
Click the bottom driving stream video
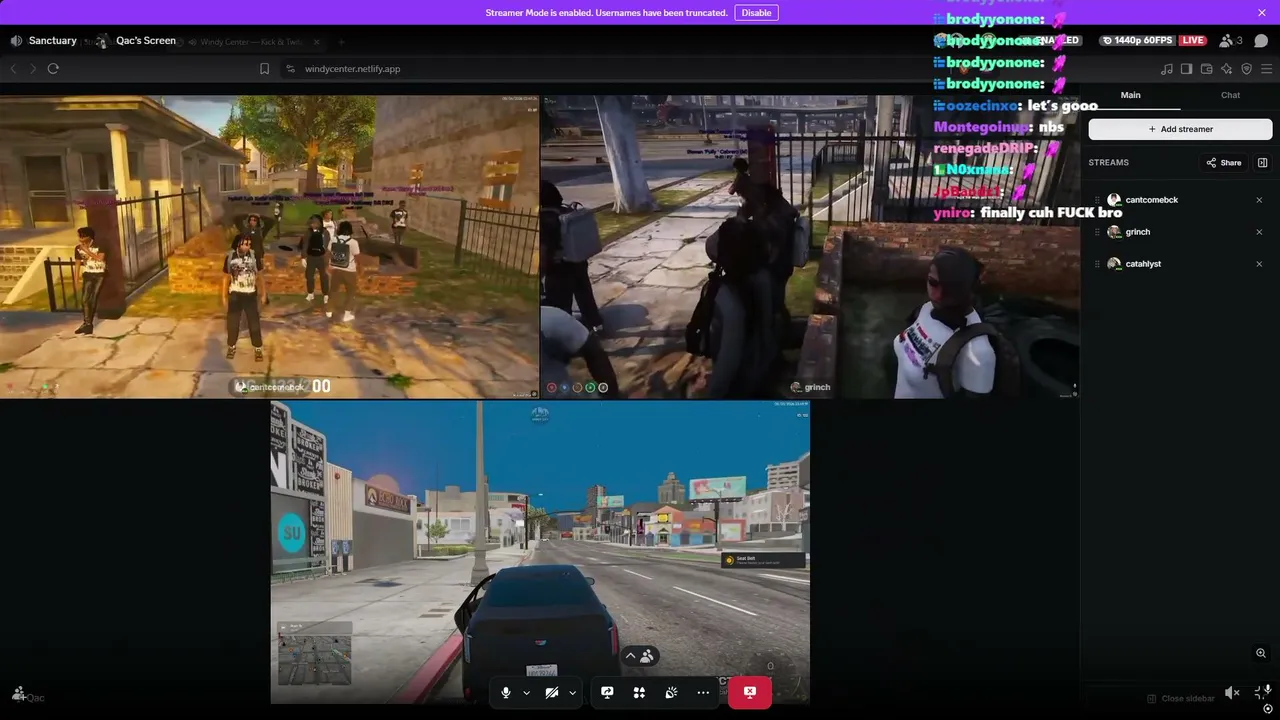(x=540, y=552)
